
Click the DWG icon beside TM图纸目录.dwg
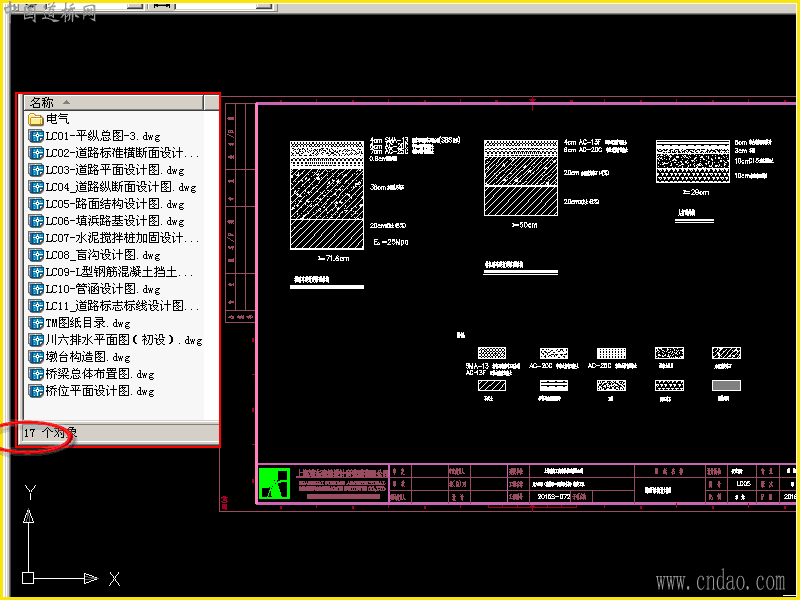tap(36, 323)
